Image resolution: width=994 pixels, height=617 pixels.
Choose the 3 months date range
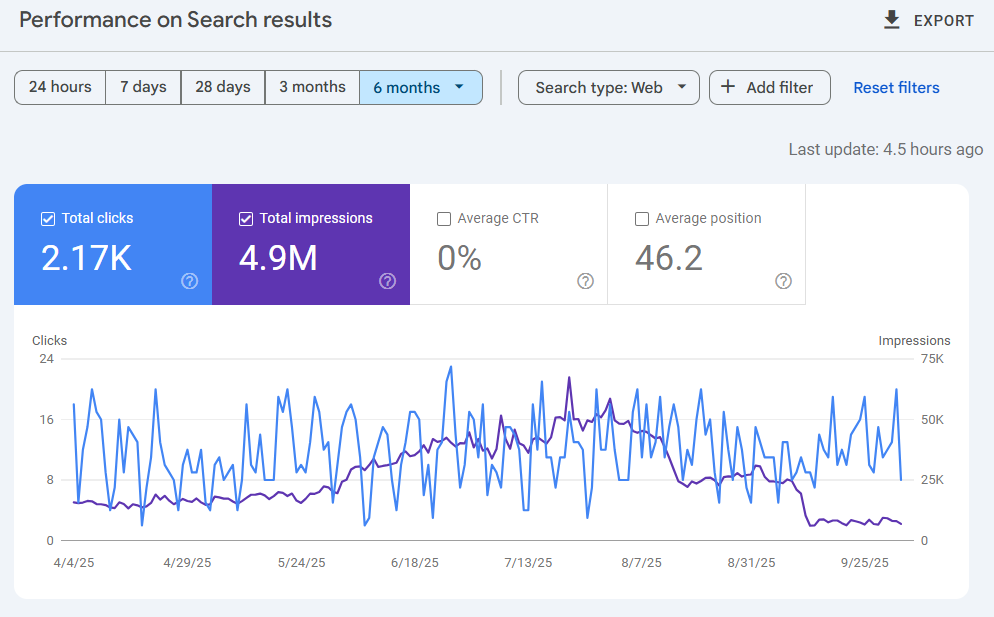[x=312, y=87]
